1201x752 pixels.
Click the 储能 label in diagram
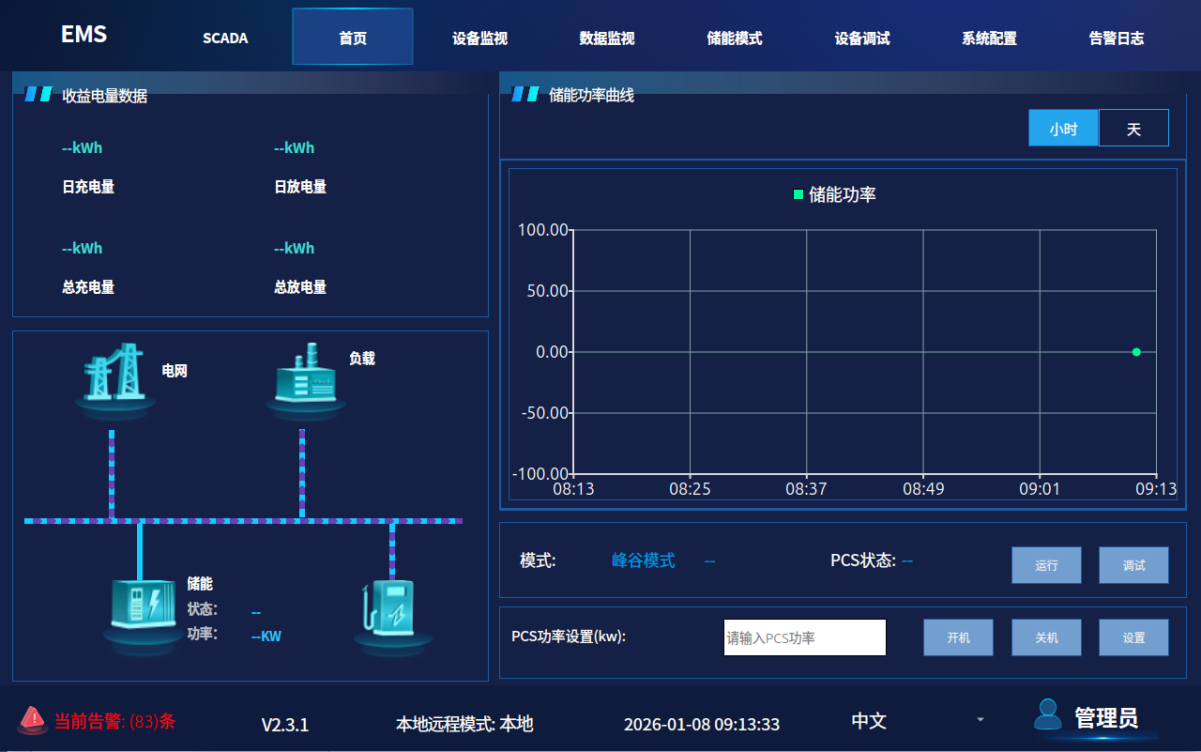tap(200, 584)
